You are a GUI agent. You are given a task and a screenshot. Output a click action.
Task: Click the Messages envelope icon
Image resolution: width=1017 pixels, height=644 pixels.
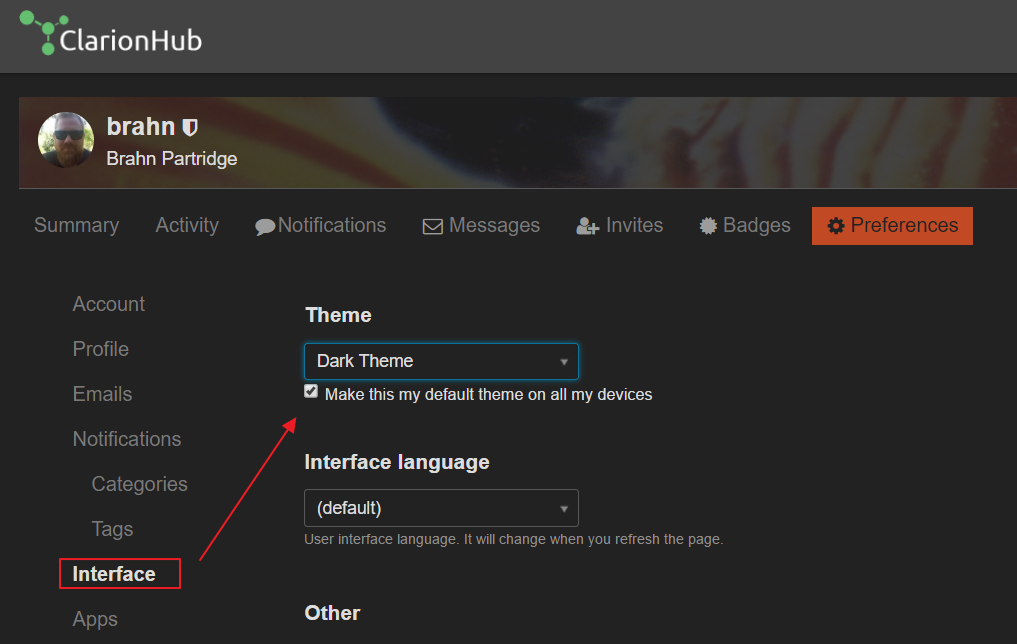433,227
